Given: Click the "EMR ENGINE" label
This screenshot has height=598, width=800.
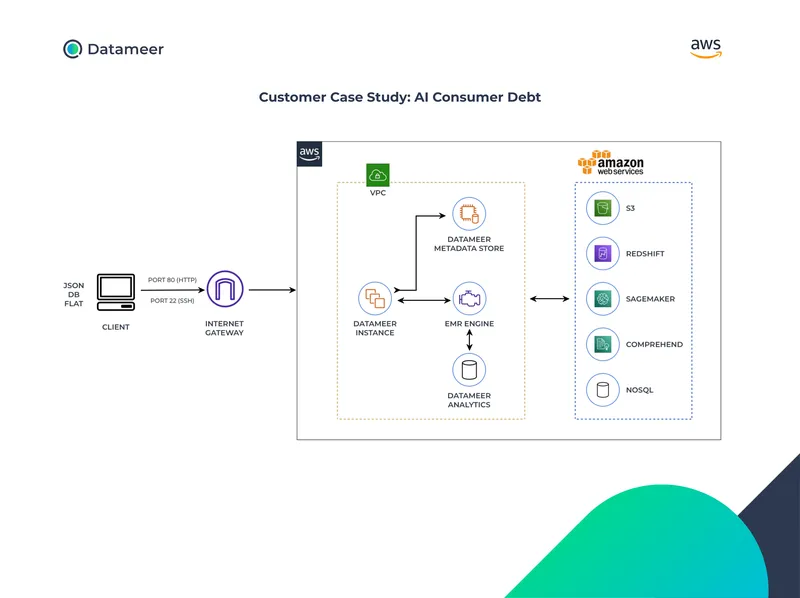Looking at the screenshot, I should point(469,323).
